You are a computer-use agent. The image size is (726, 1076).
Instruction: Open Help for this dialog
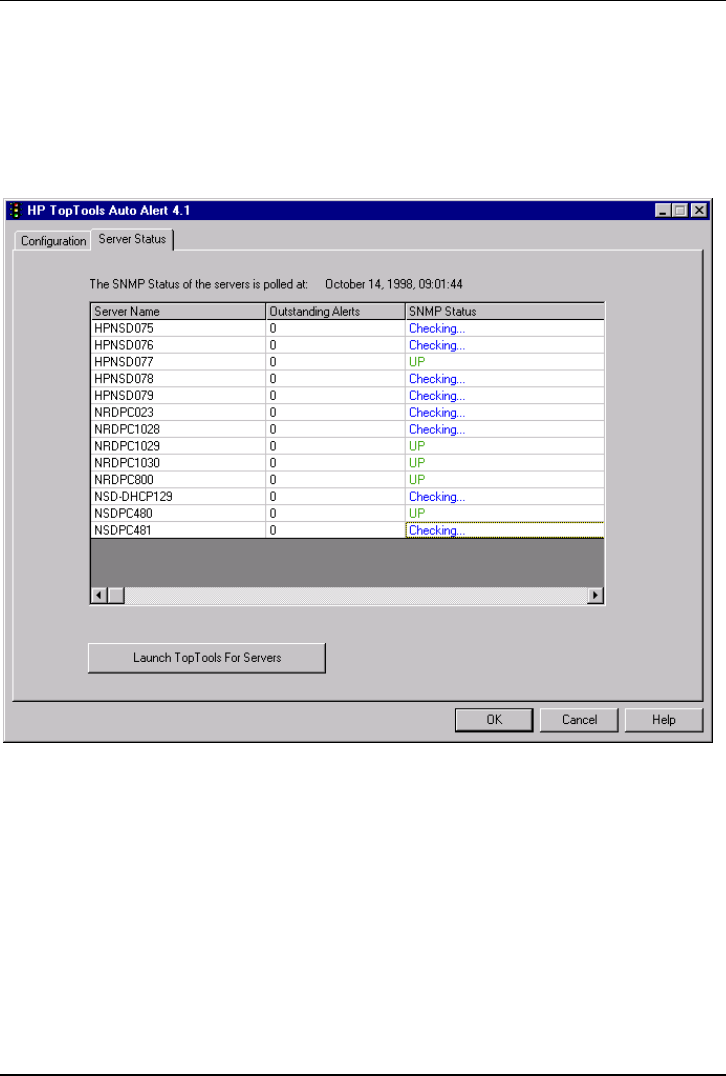pos(664,720)
